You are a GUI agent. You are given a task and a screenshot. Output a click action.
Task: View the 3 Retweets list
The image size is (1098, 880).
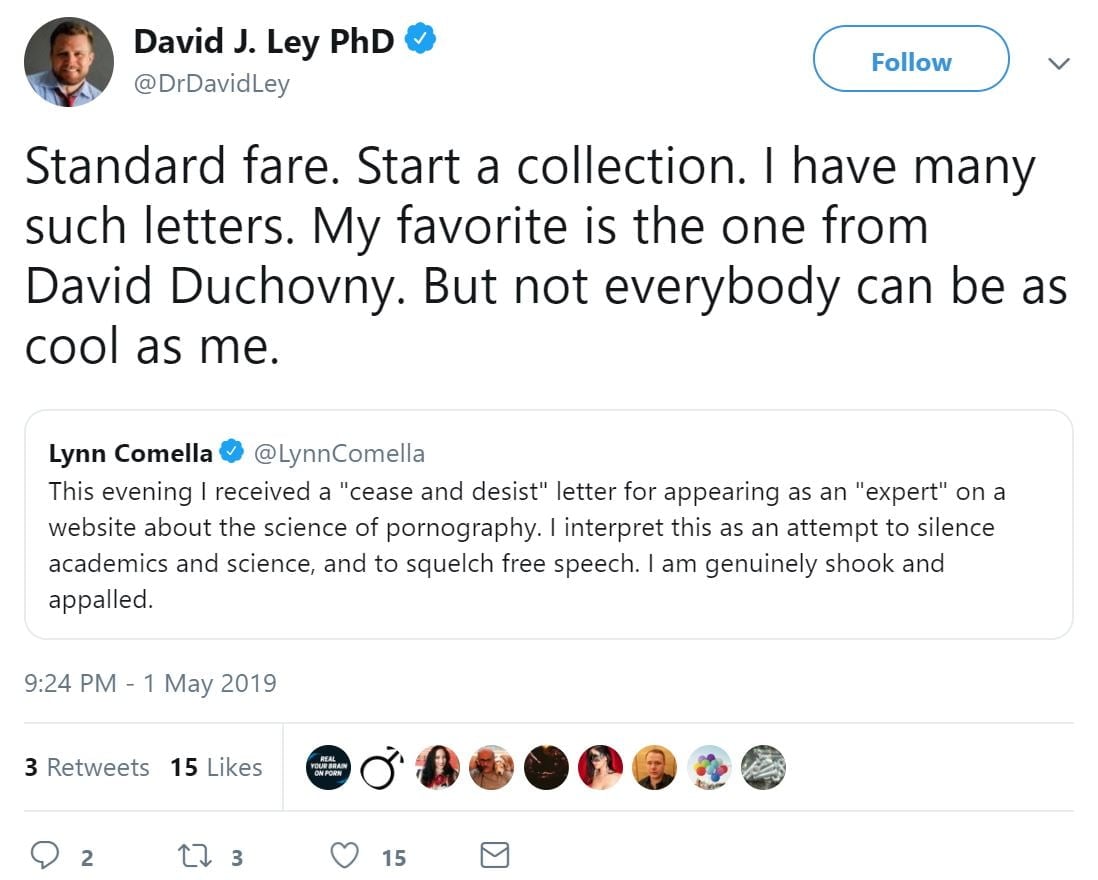tap(87, 768)
